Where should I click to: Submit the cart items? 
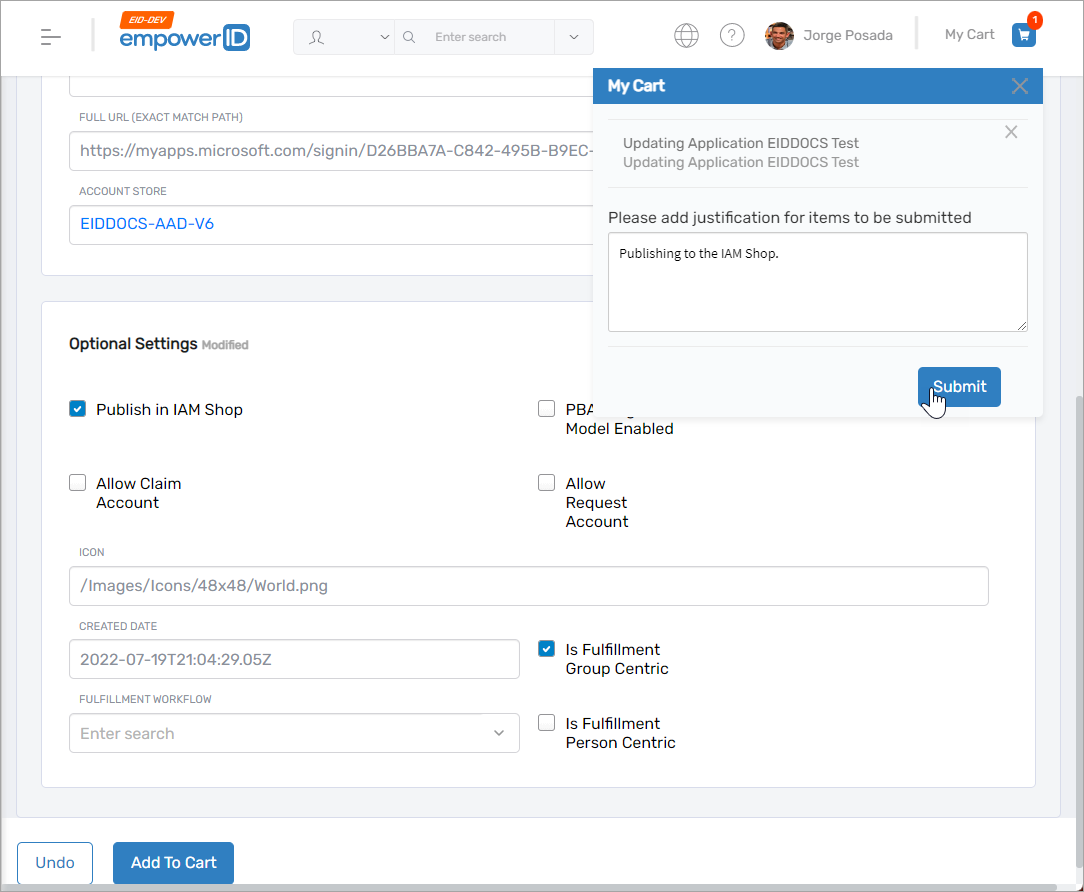pos(958,387)
